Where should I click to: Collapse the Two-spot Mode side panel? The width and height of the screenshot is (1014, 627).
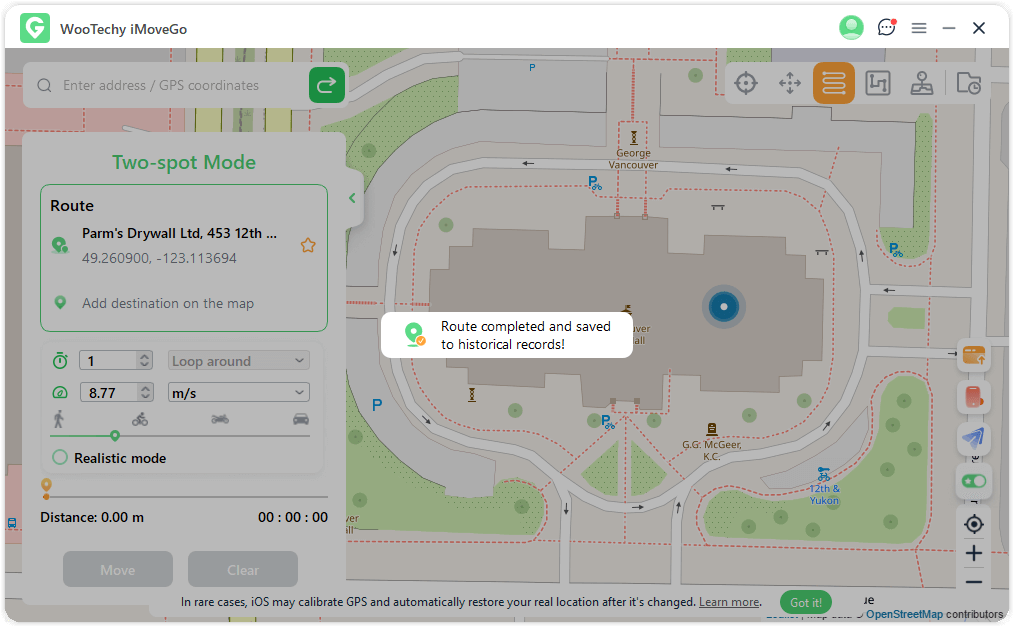pos(352,198)
